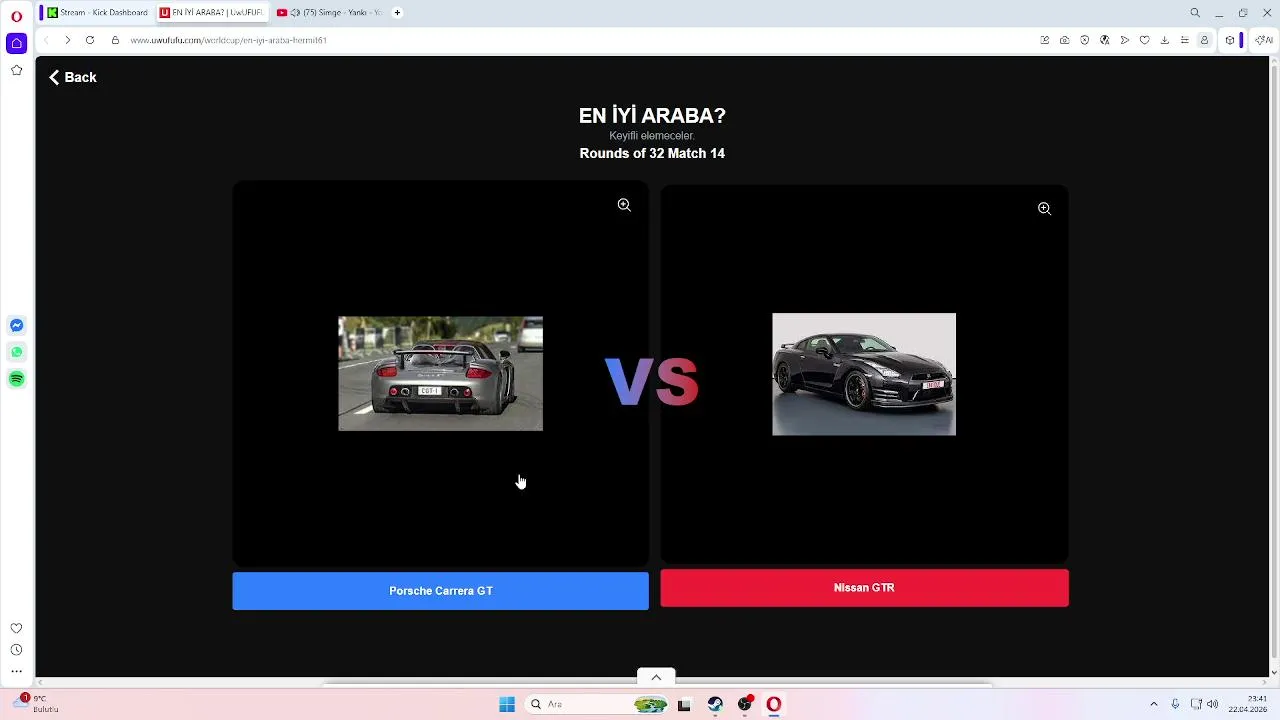1280x720 pixels.
Task: Open the taskbar app with red badge
Action: (x=744, y=704)
